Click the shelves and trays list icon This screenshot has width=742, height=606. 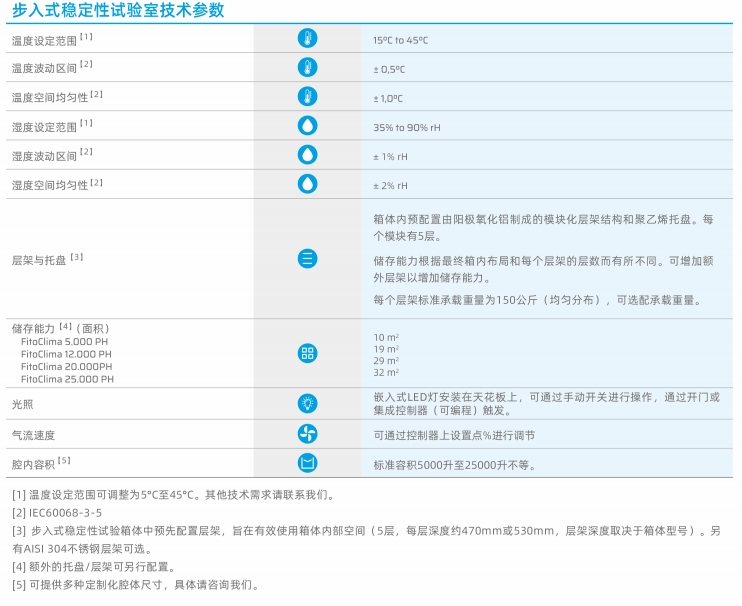click(x=307, y=258)
